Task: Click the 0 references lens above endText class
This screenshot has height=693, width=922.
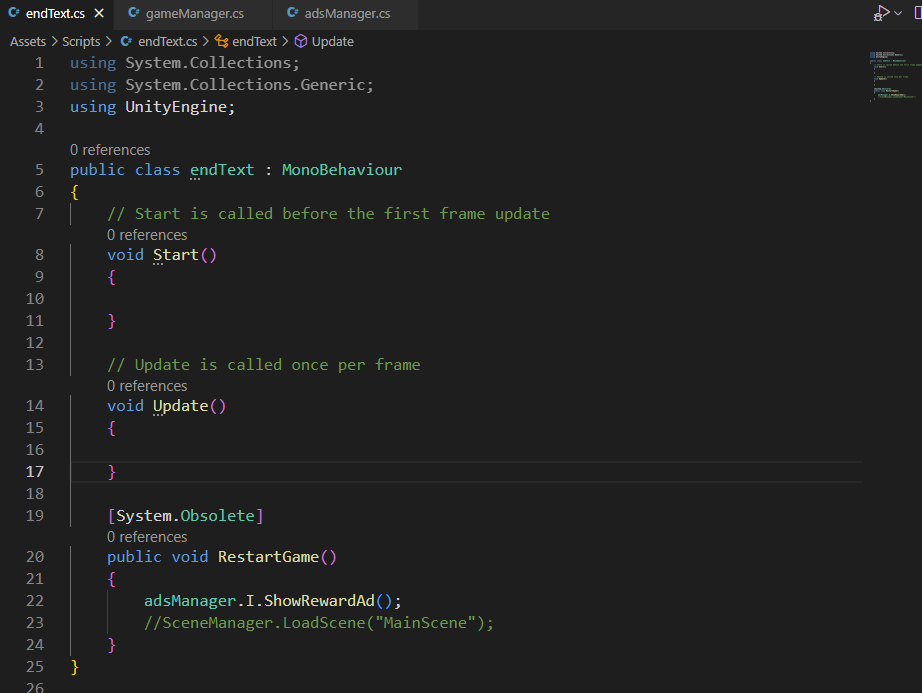Action: (x=110, y=150)
